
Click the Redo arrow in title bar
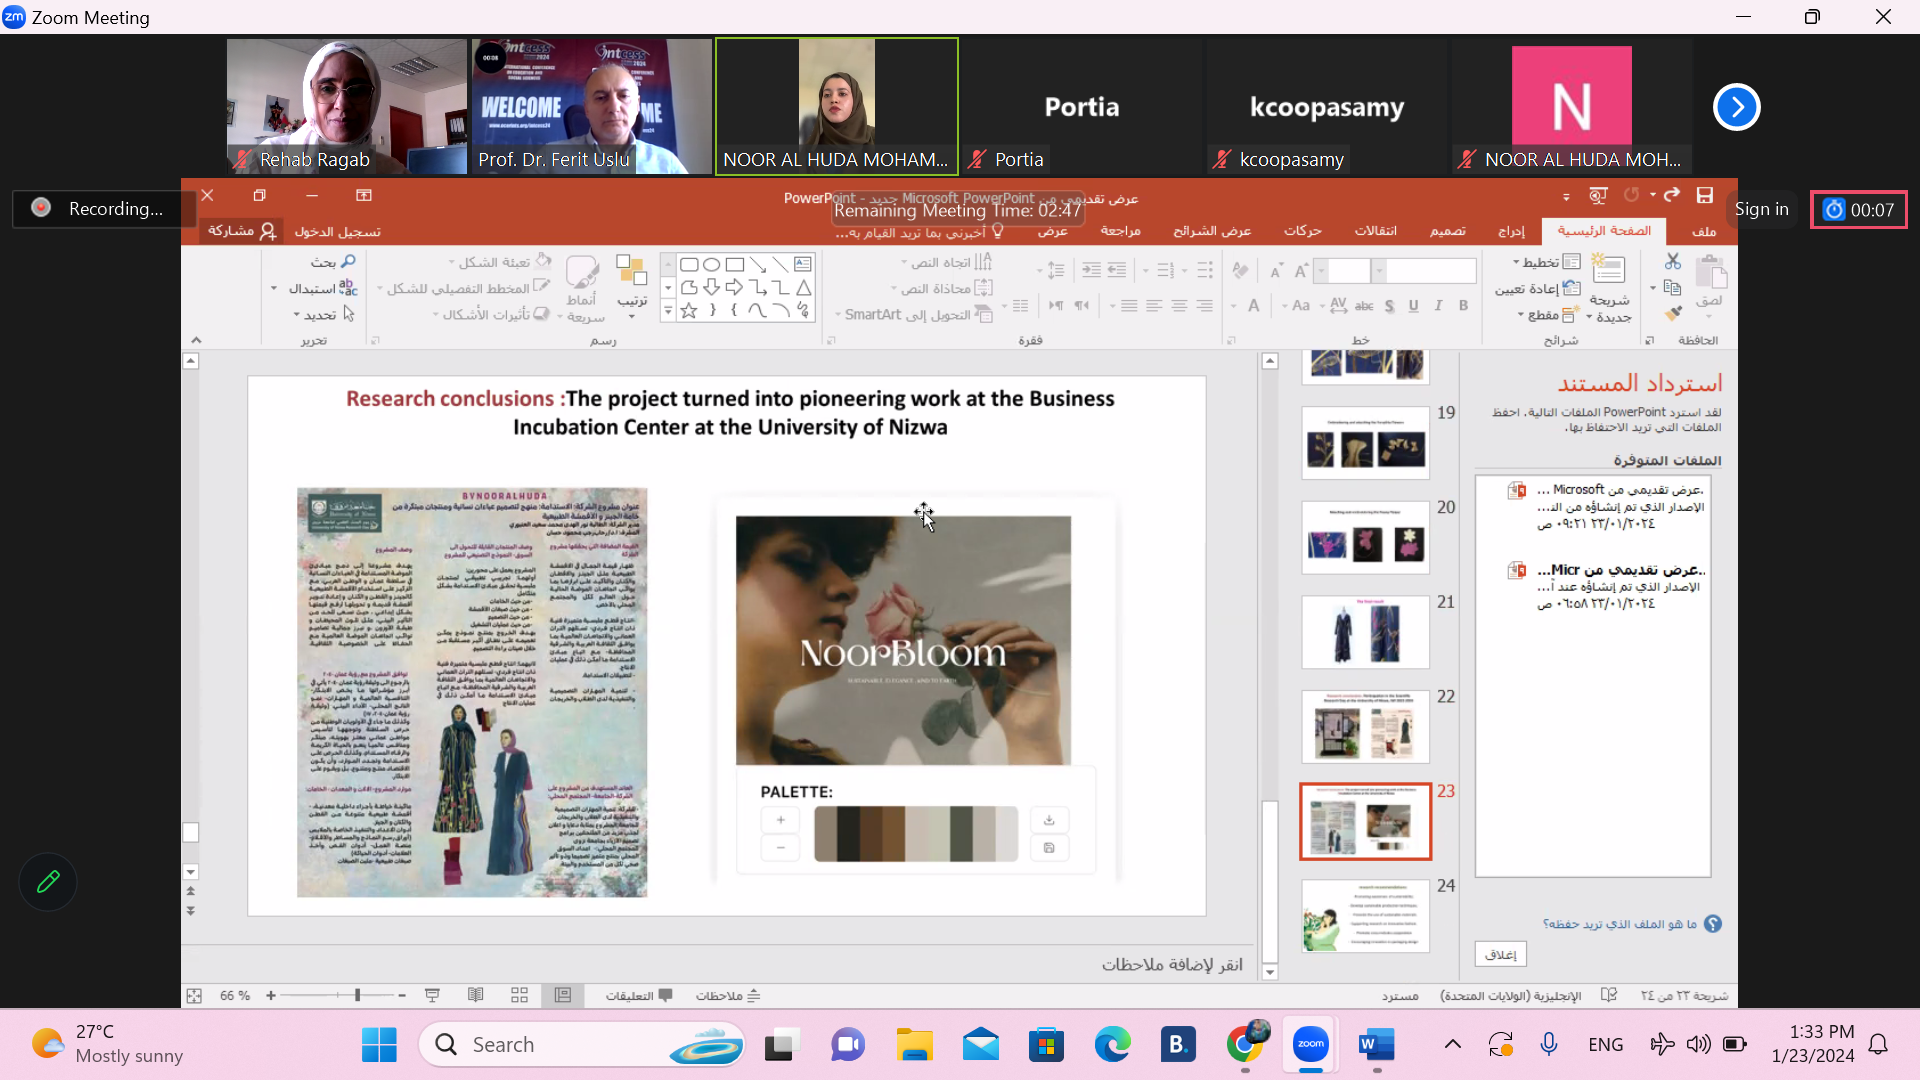click(x=1672, y=195)
